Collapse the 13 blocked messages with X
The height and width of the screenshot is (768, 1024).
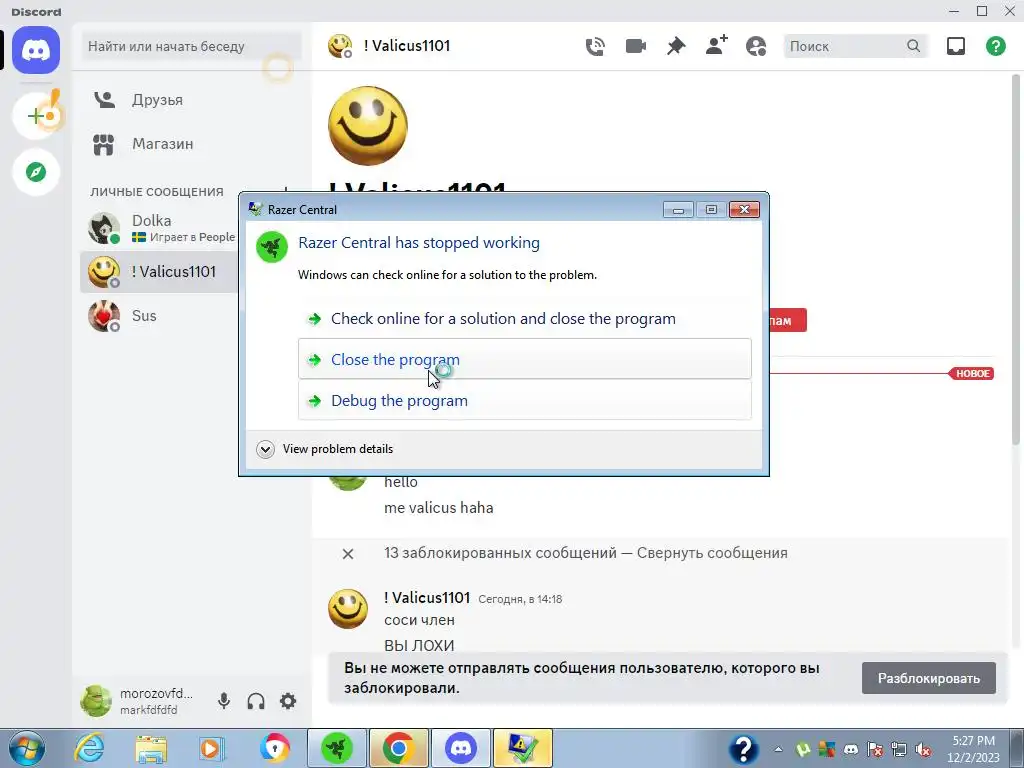[x=348, y=554]
